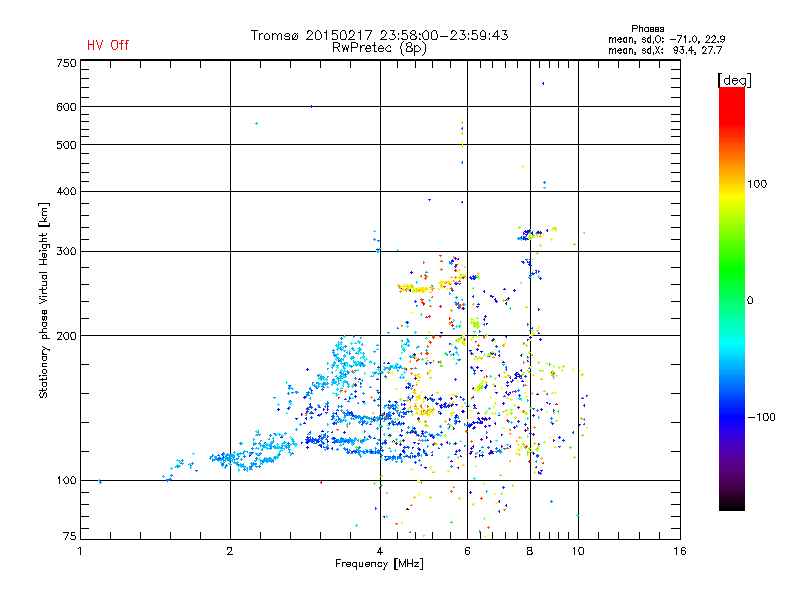Click the blue echo cluster near 8 MHz, 320 km
This screenshot has height=600, width=800.
point(530,235)
